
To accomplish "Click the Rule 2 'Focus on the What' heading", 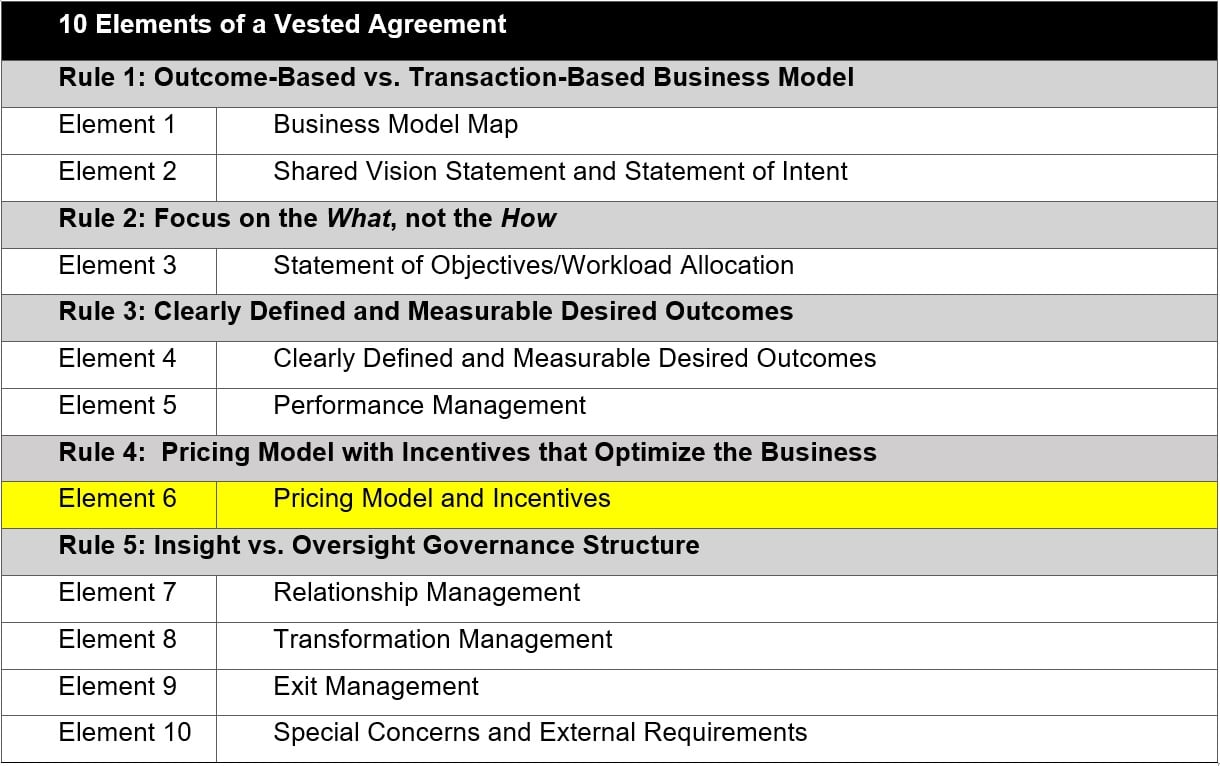I will pos(307,219).
